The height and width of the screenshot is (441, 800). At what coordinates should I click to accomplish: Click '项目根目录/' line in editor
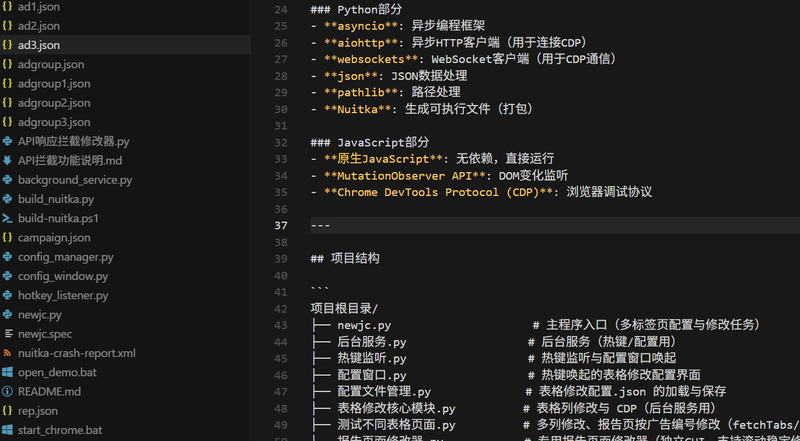(344, 309)
